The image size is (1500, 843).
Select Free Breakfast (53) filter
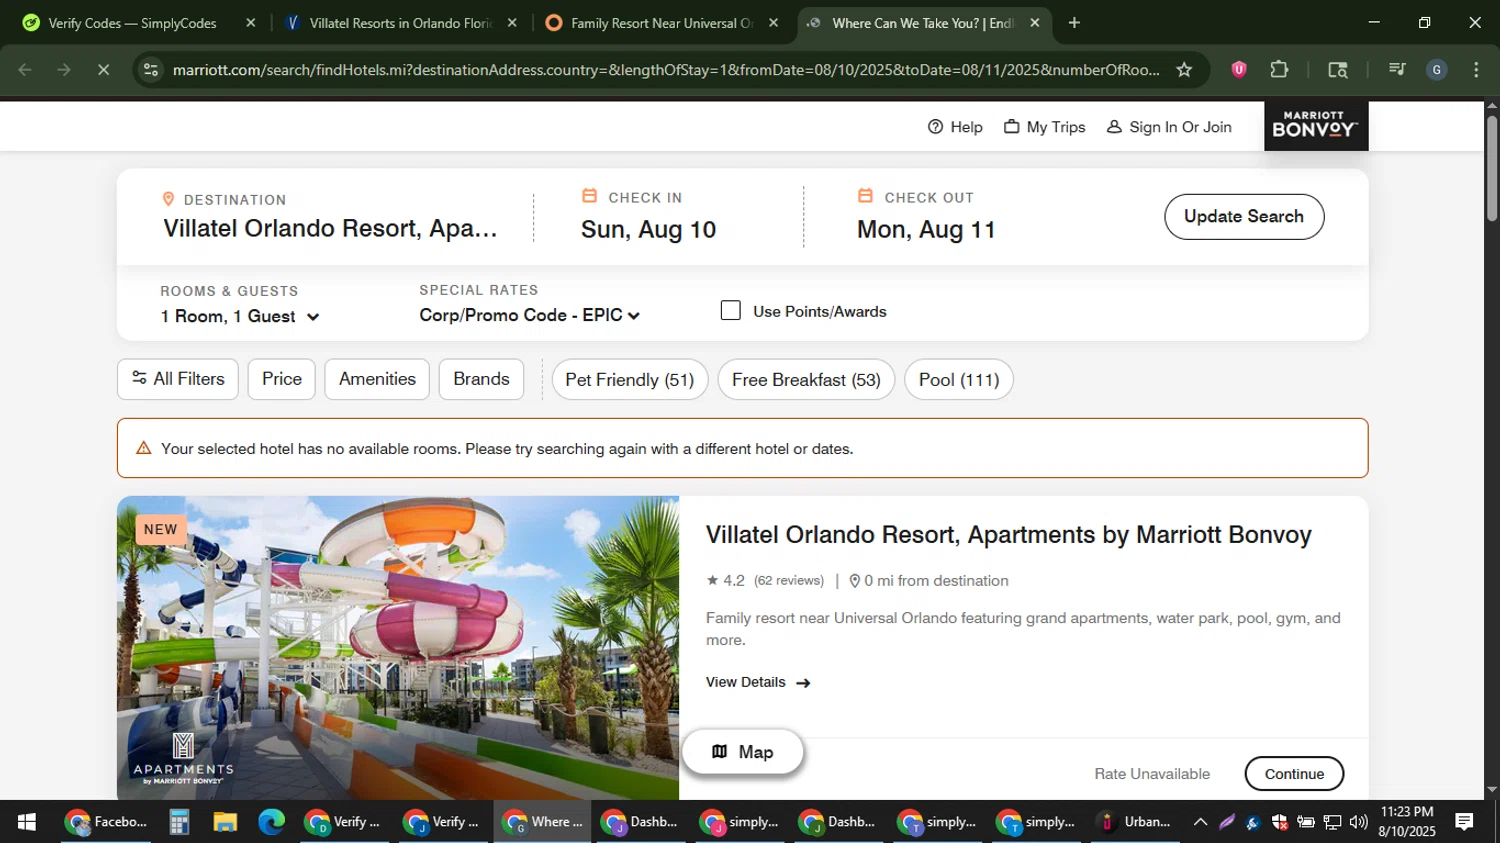806,379
